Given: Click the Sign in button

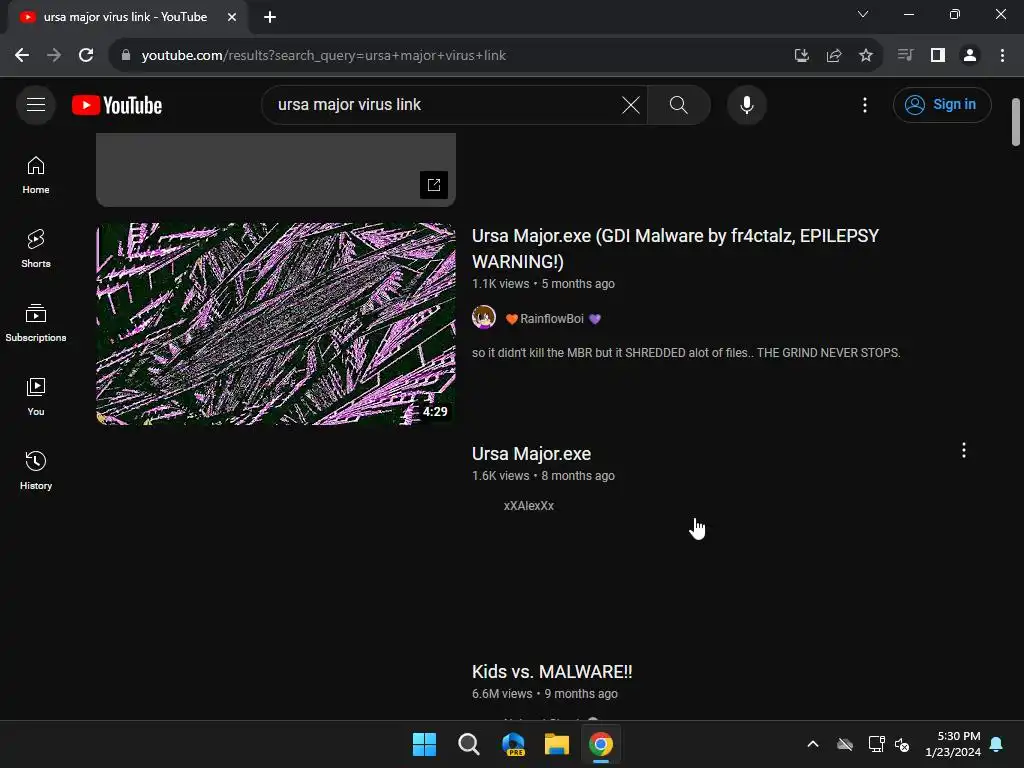Looking at the screenshot, I should click(942, 104).
